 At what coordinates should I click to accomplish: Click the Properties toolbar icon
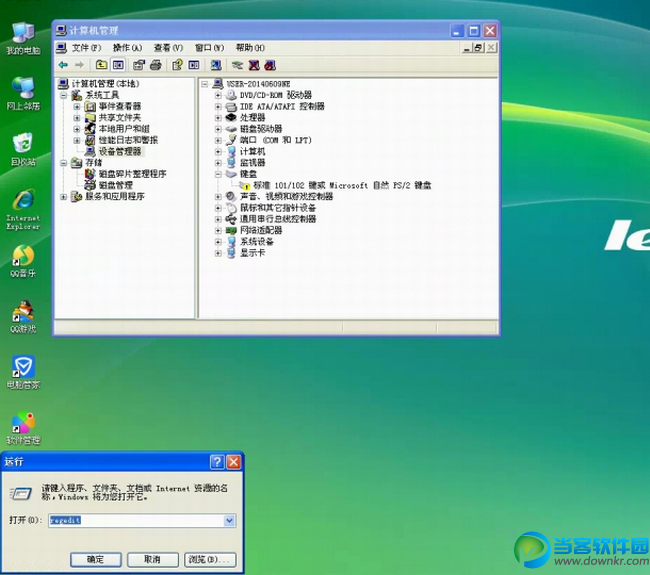(138, 65)
